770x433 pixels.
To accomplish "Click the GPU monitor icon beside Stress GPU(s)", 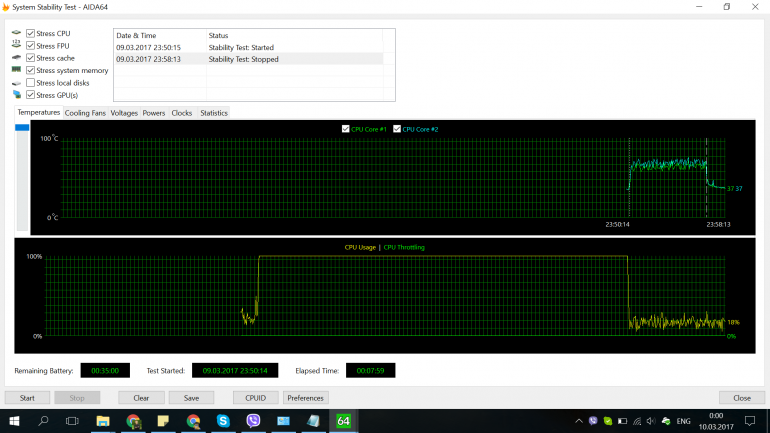I will point(17,94).
